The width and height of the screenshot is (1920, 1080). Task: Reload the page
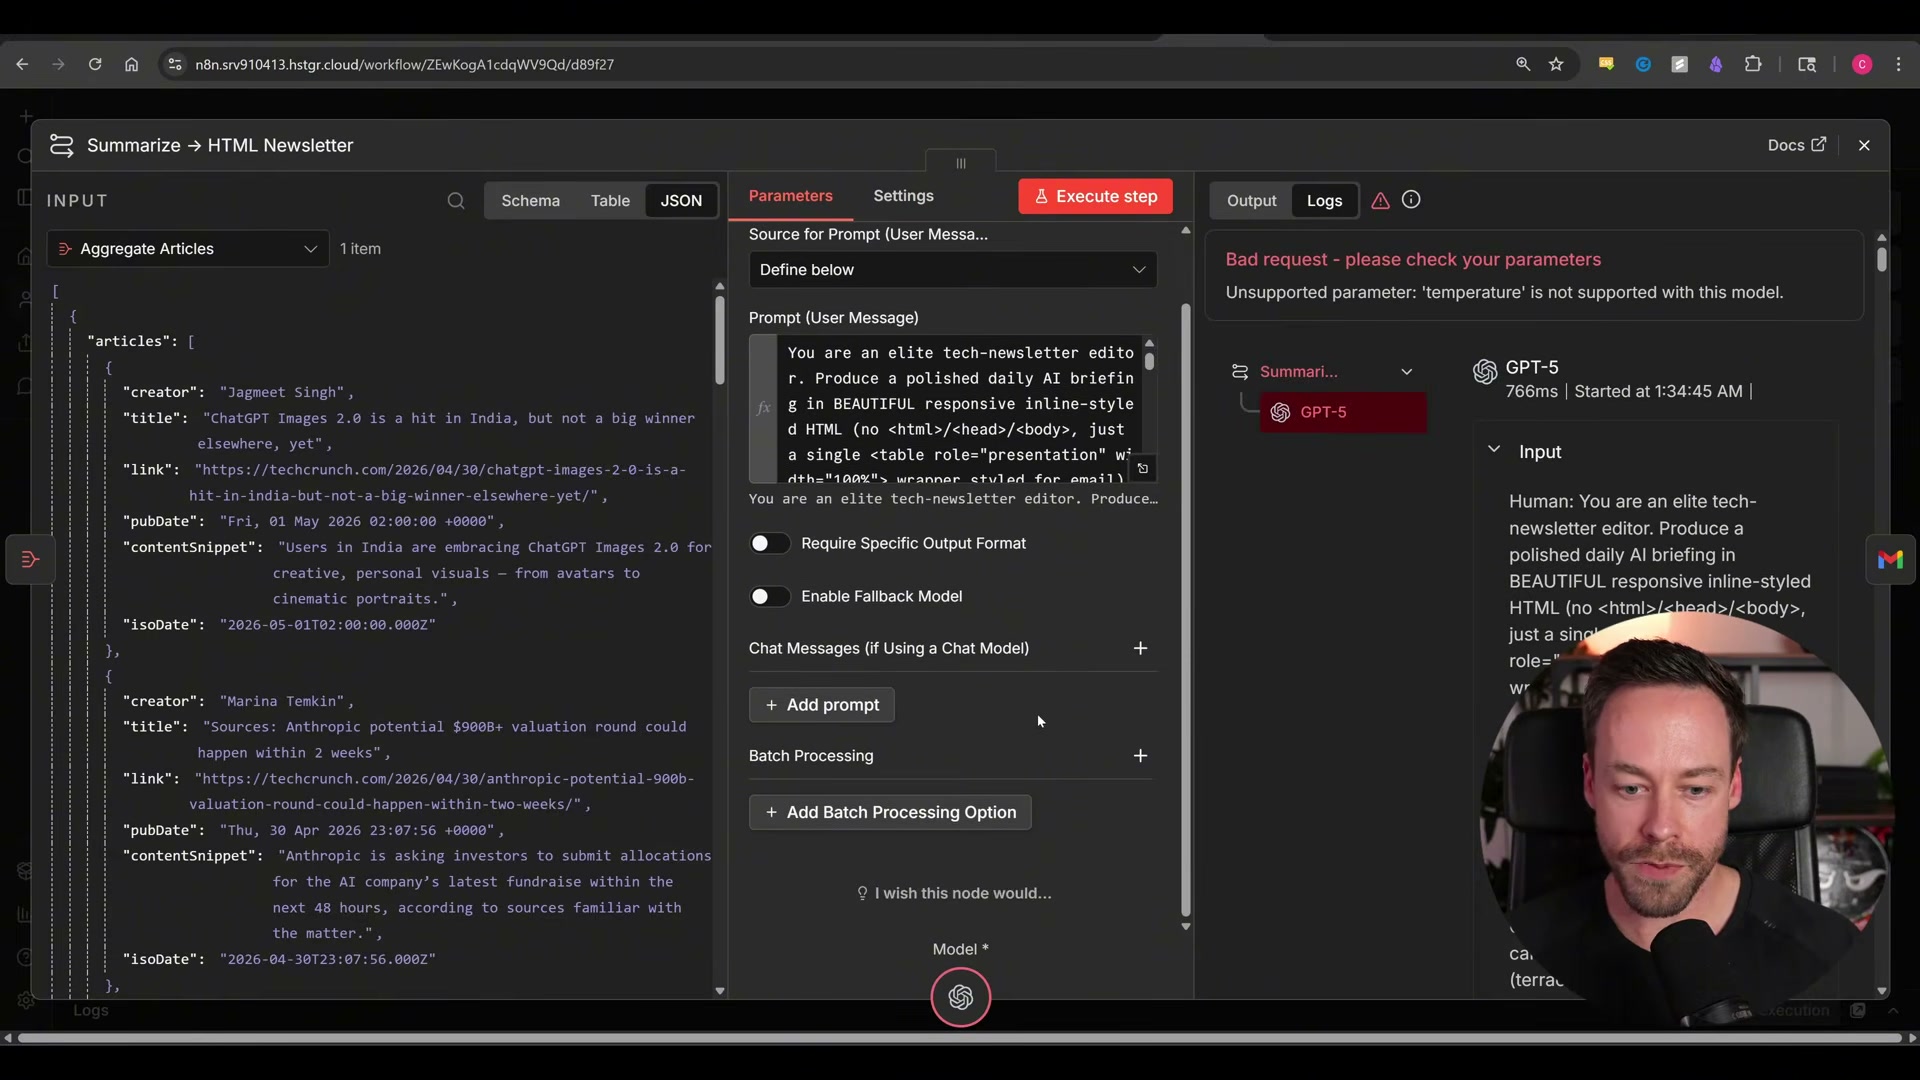click(x=95, y=64)
